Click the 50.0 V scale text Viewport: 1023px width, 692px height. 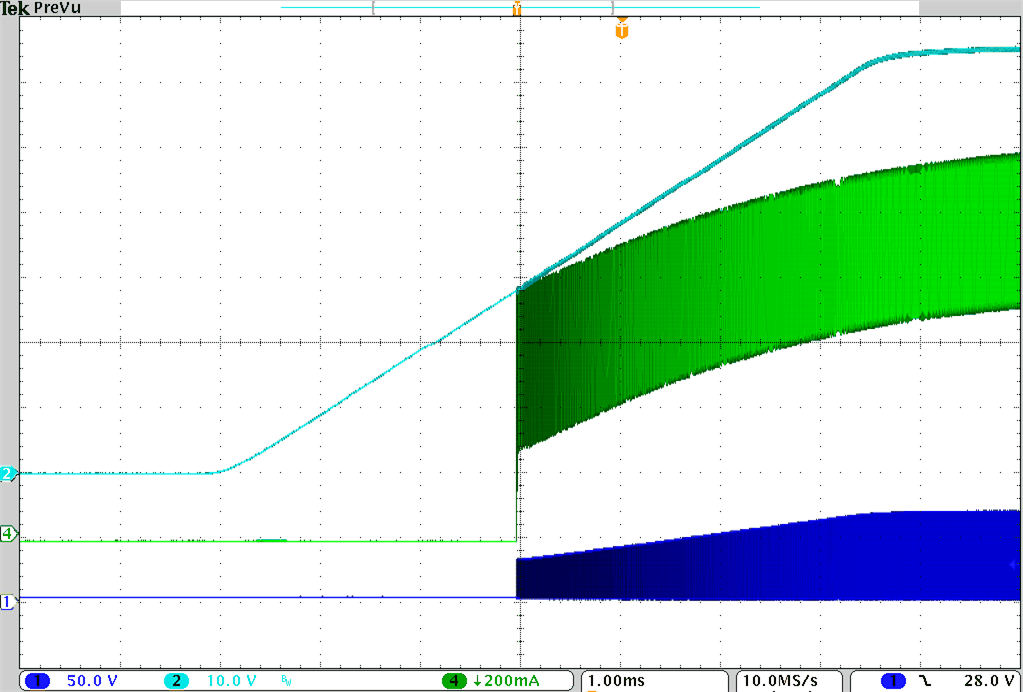tap(90, 680)
